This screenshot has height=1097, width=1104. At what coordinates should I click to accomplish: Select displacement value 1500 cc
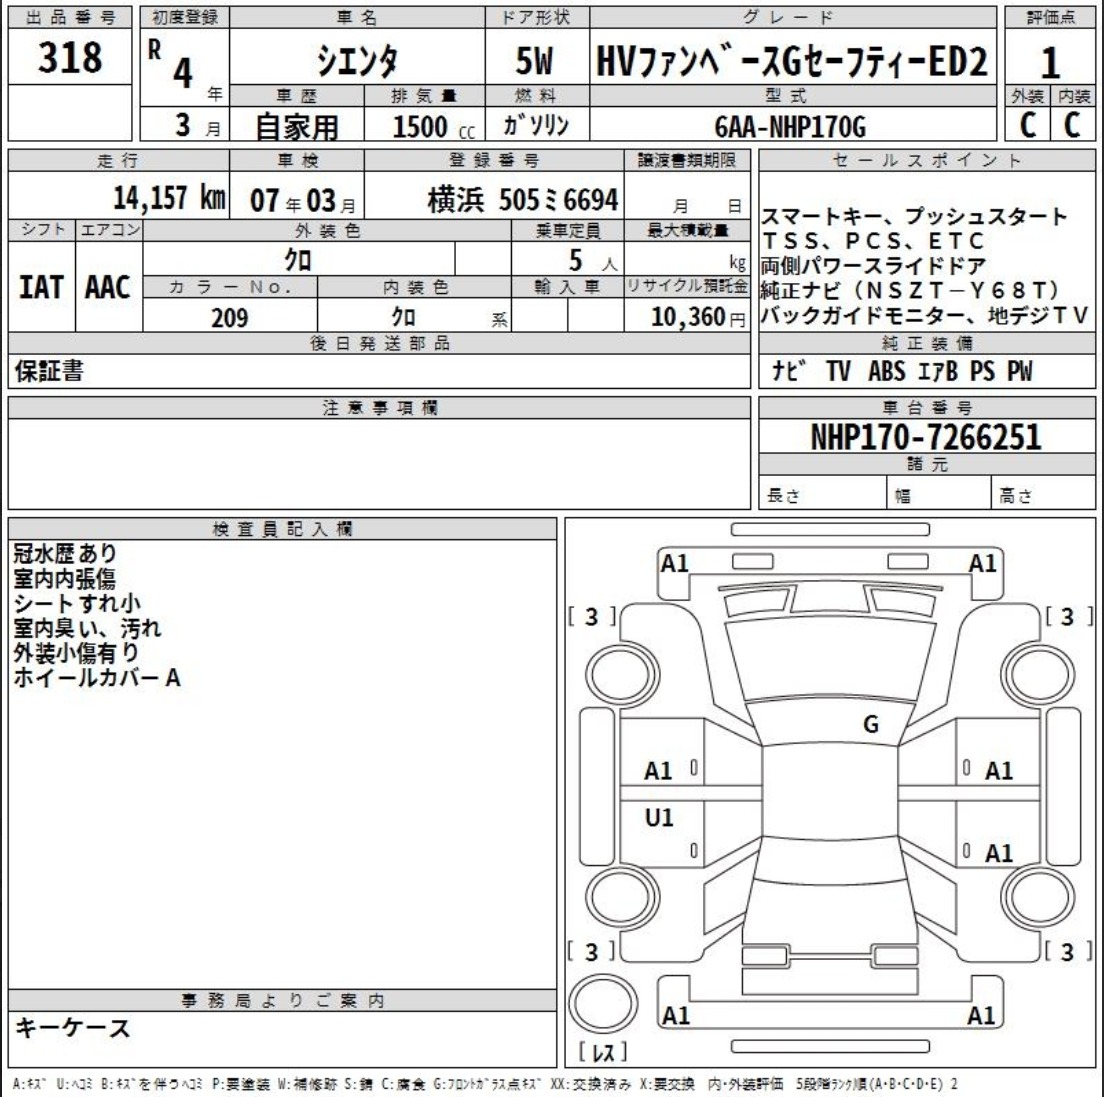click(x=433, y=127)
